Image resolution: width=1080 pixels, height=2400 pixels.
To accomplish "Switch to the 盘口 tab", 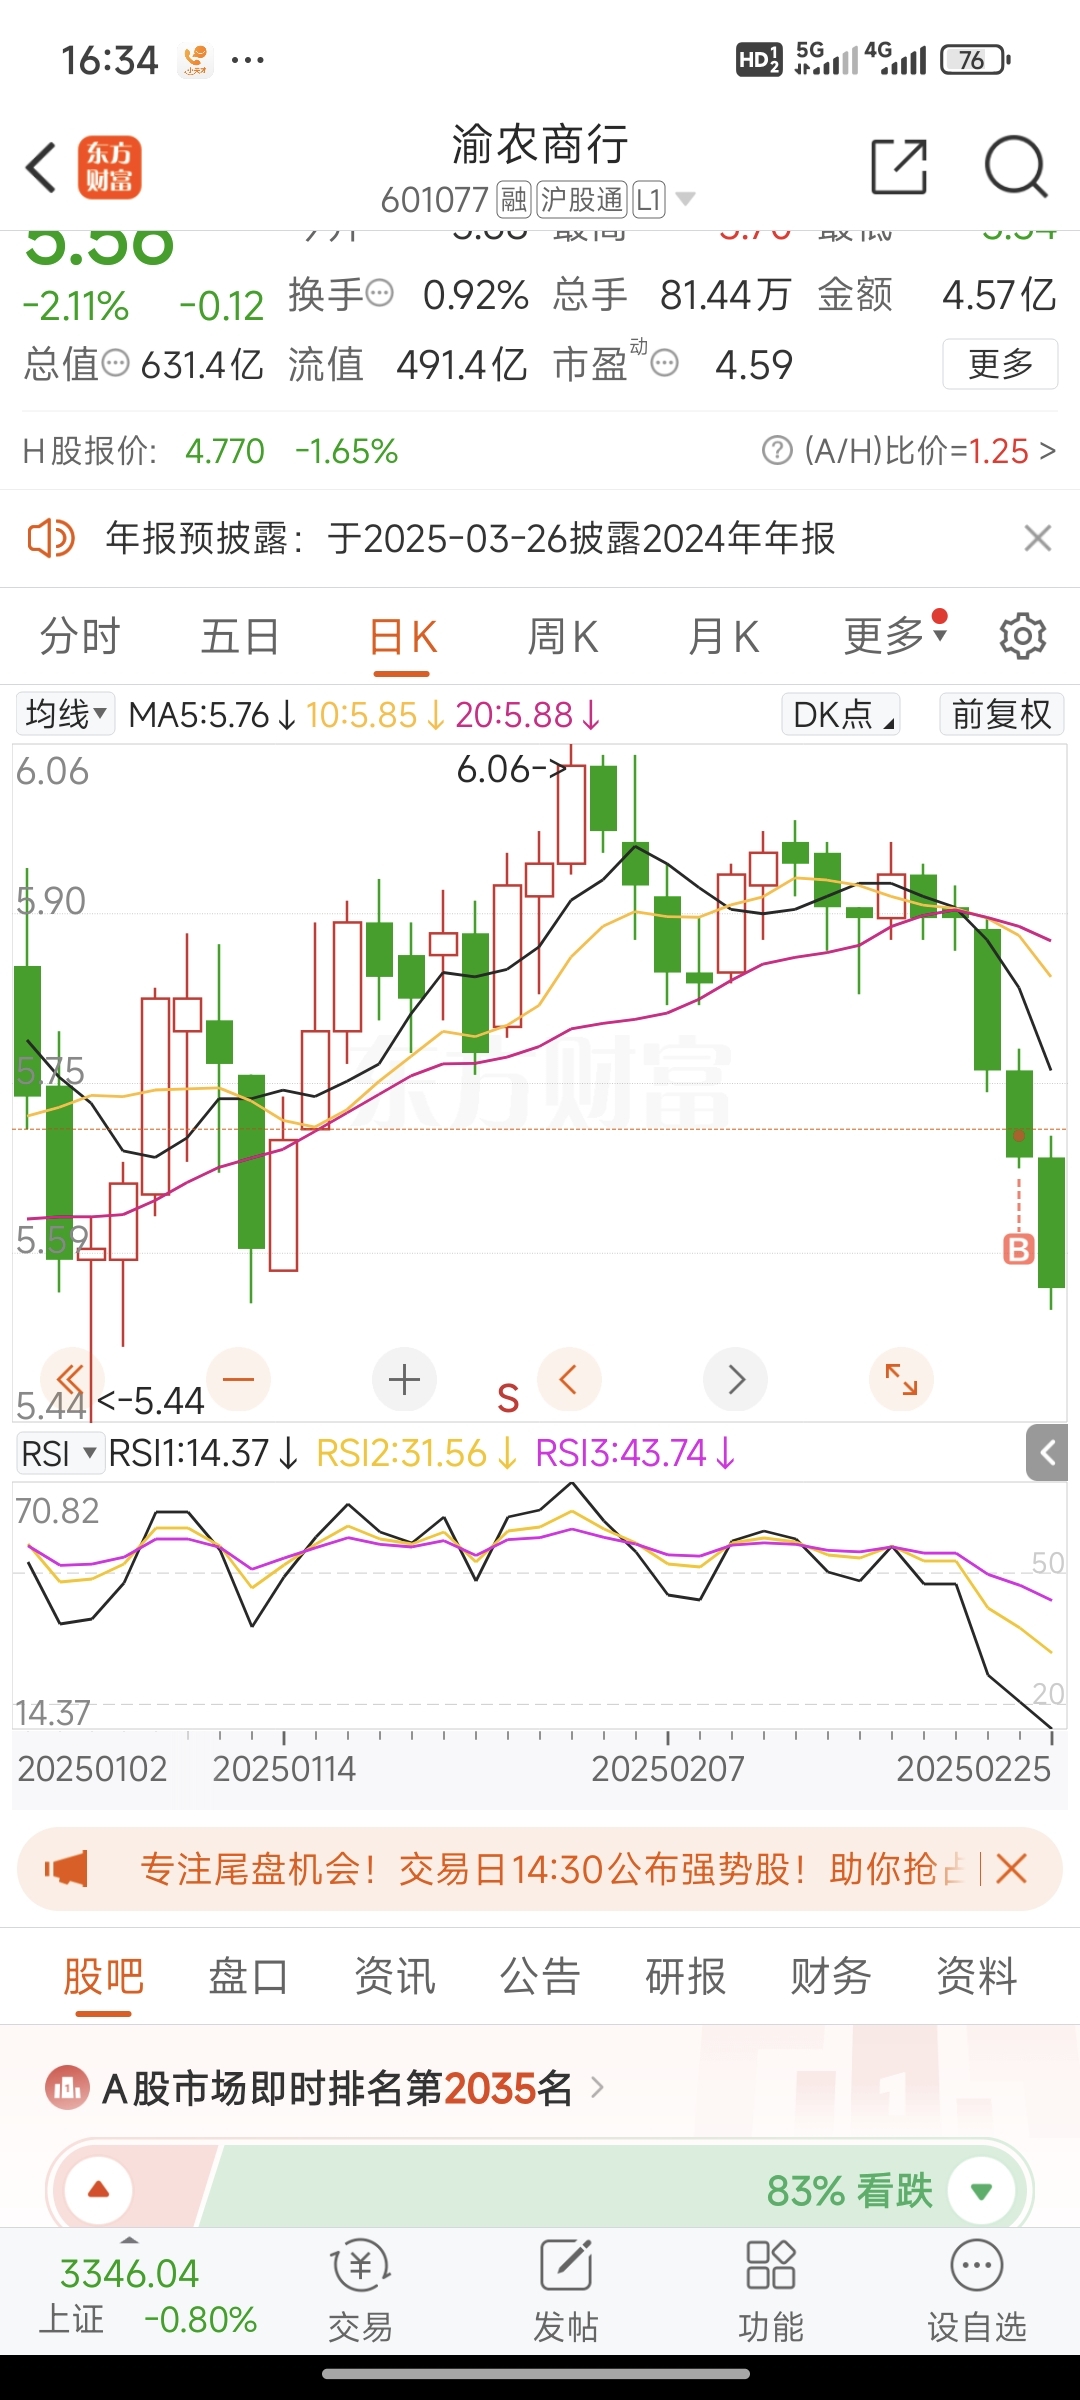I will tap(249, 1977).
